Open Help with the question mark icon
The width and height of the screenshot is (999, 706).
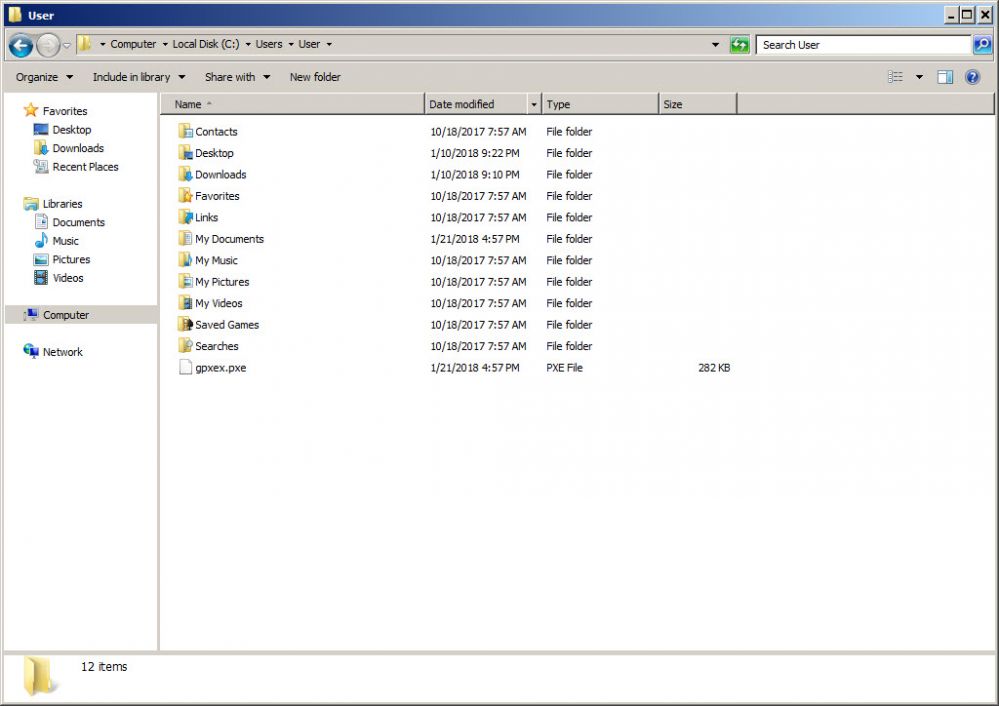972,77
